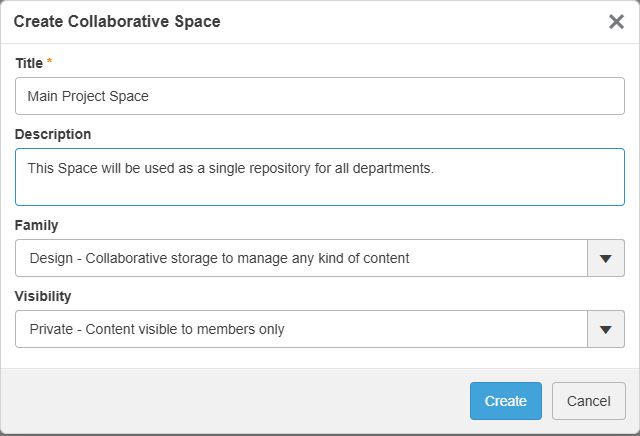Close the Create Collaborative Space dialog
The image size is (640, 436).
[x=616, y=22]
